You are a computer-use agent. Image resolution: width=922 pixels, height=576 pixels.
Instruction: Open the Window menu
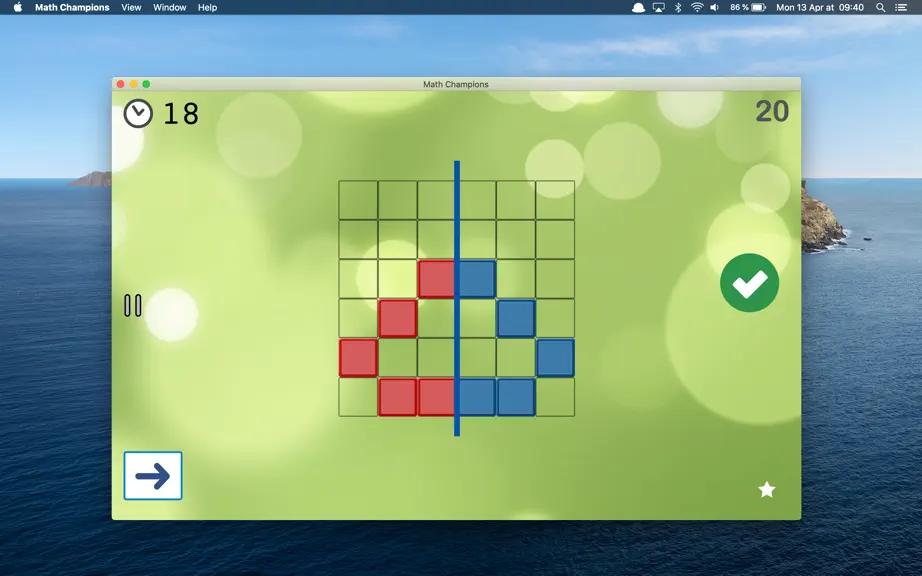pyautogui.click(x=169, y=8)
